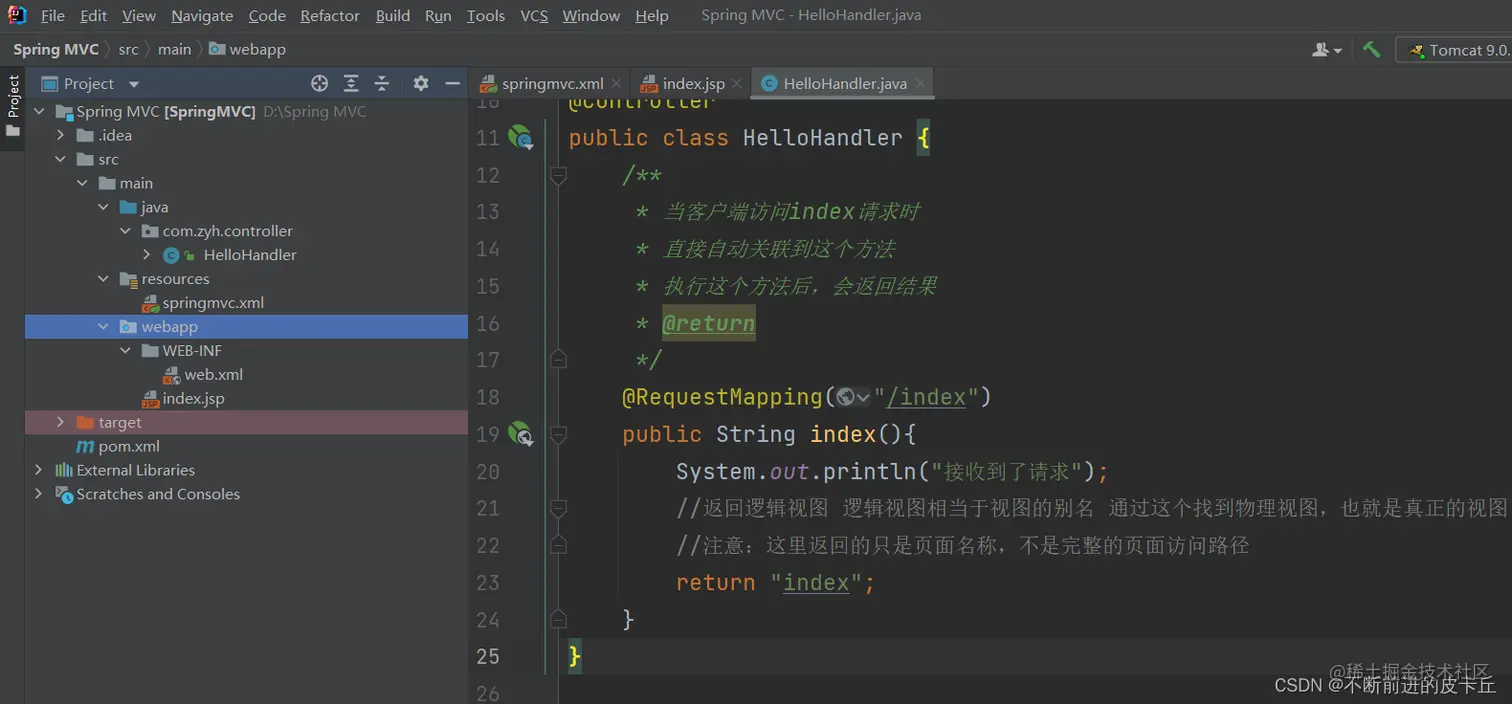Screen dimensions: 1512x704
Task: Close the HelloHandler.java tab
Action: click(x=921, y=84)
